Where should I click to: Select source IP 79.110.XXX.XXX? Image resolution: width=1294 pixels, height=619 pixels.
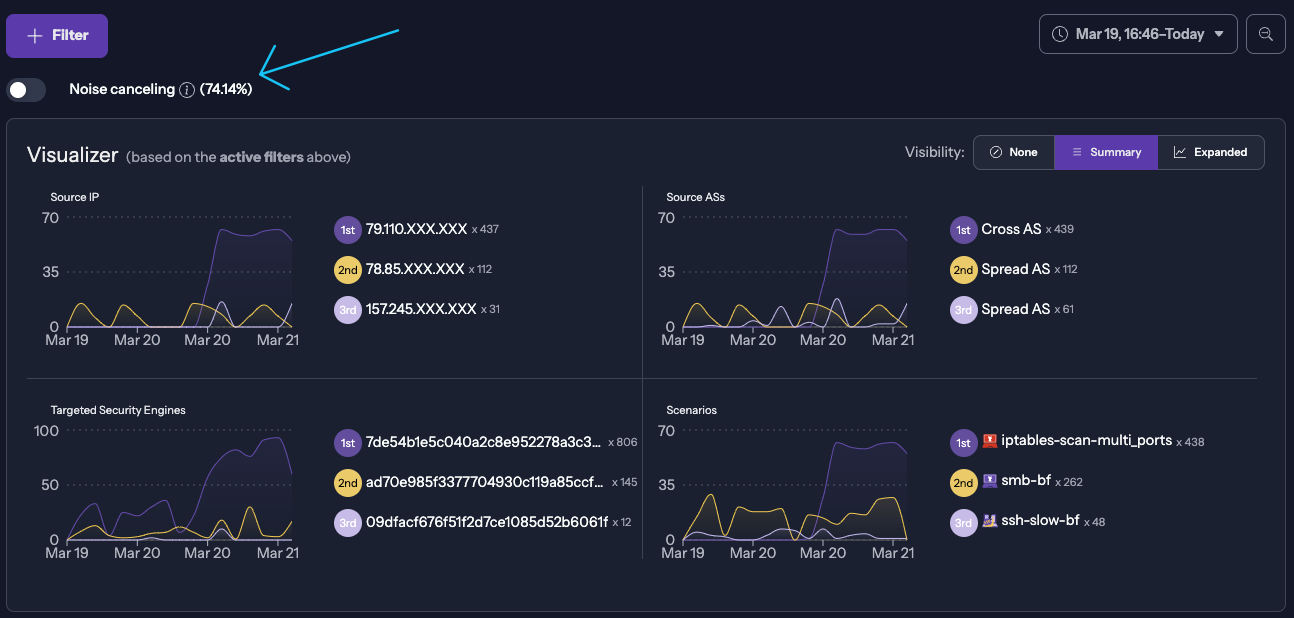pyautogui.click(x=416, y=229)
